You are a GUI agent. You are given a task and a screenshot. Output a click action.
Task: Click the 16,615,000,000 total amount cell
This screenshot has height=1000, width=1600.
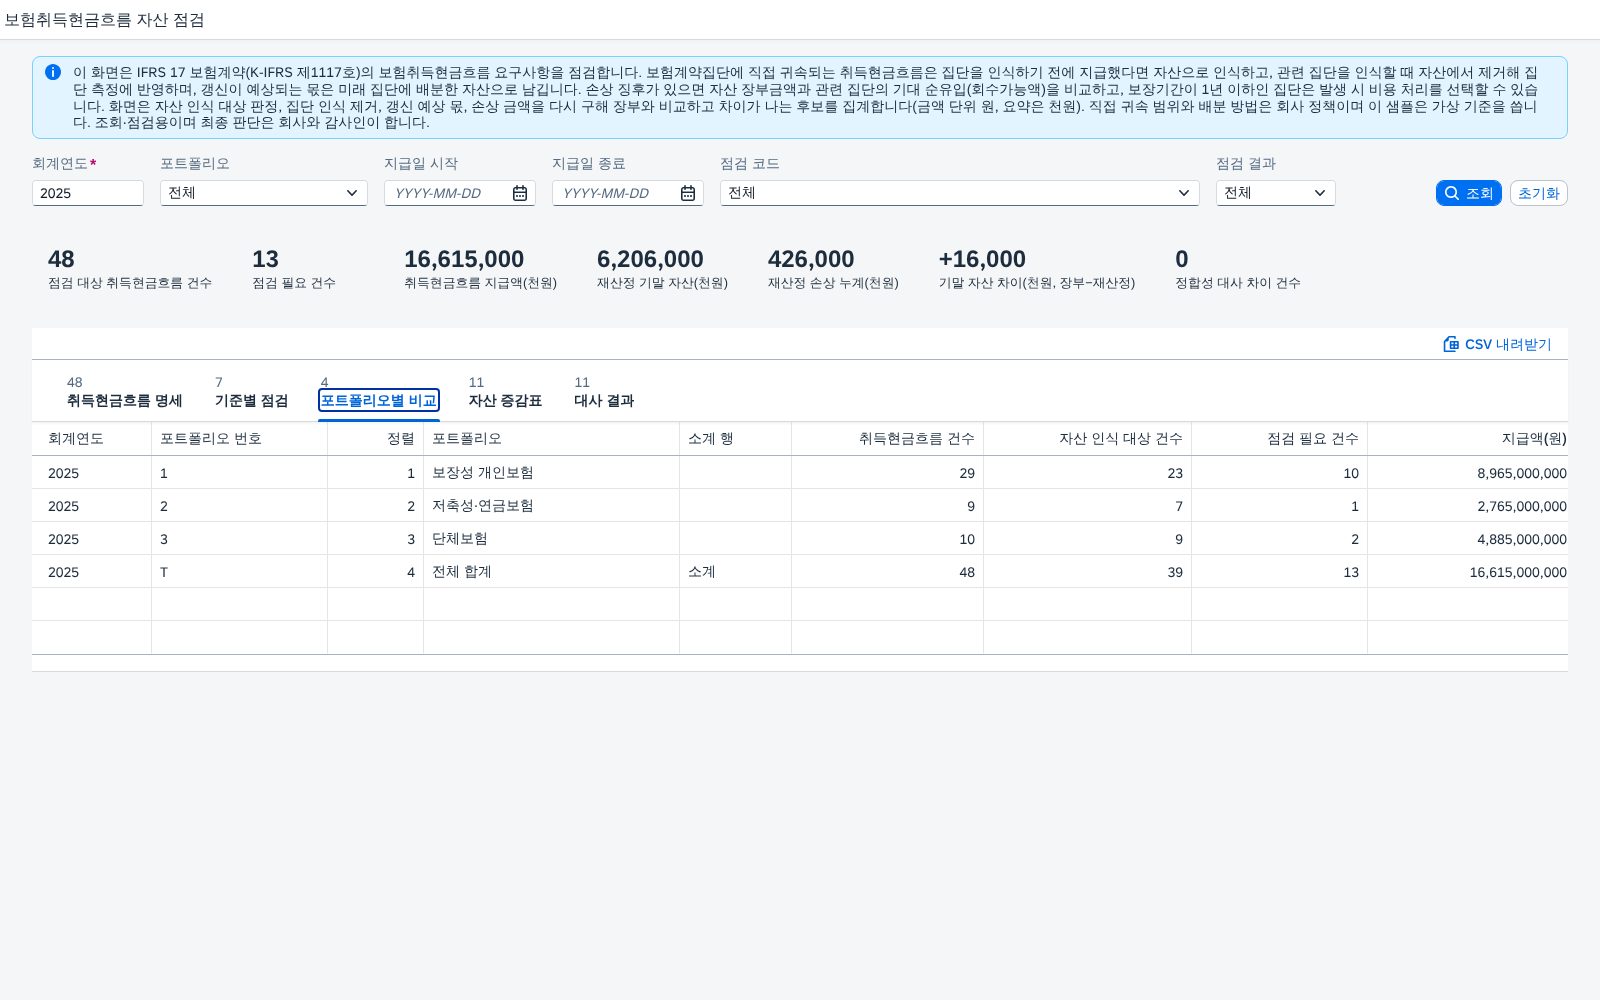[x=1468, y=572]
